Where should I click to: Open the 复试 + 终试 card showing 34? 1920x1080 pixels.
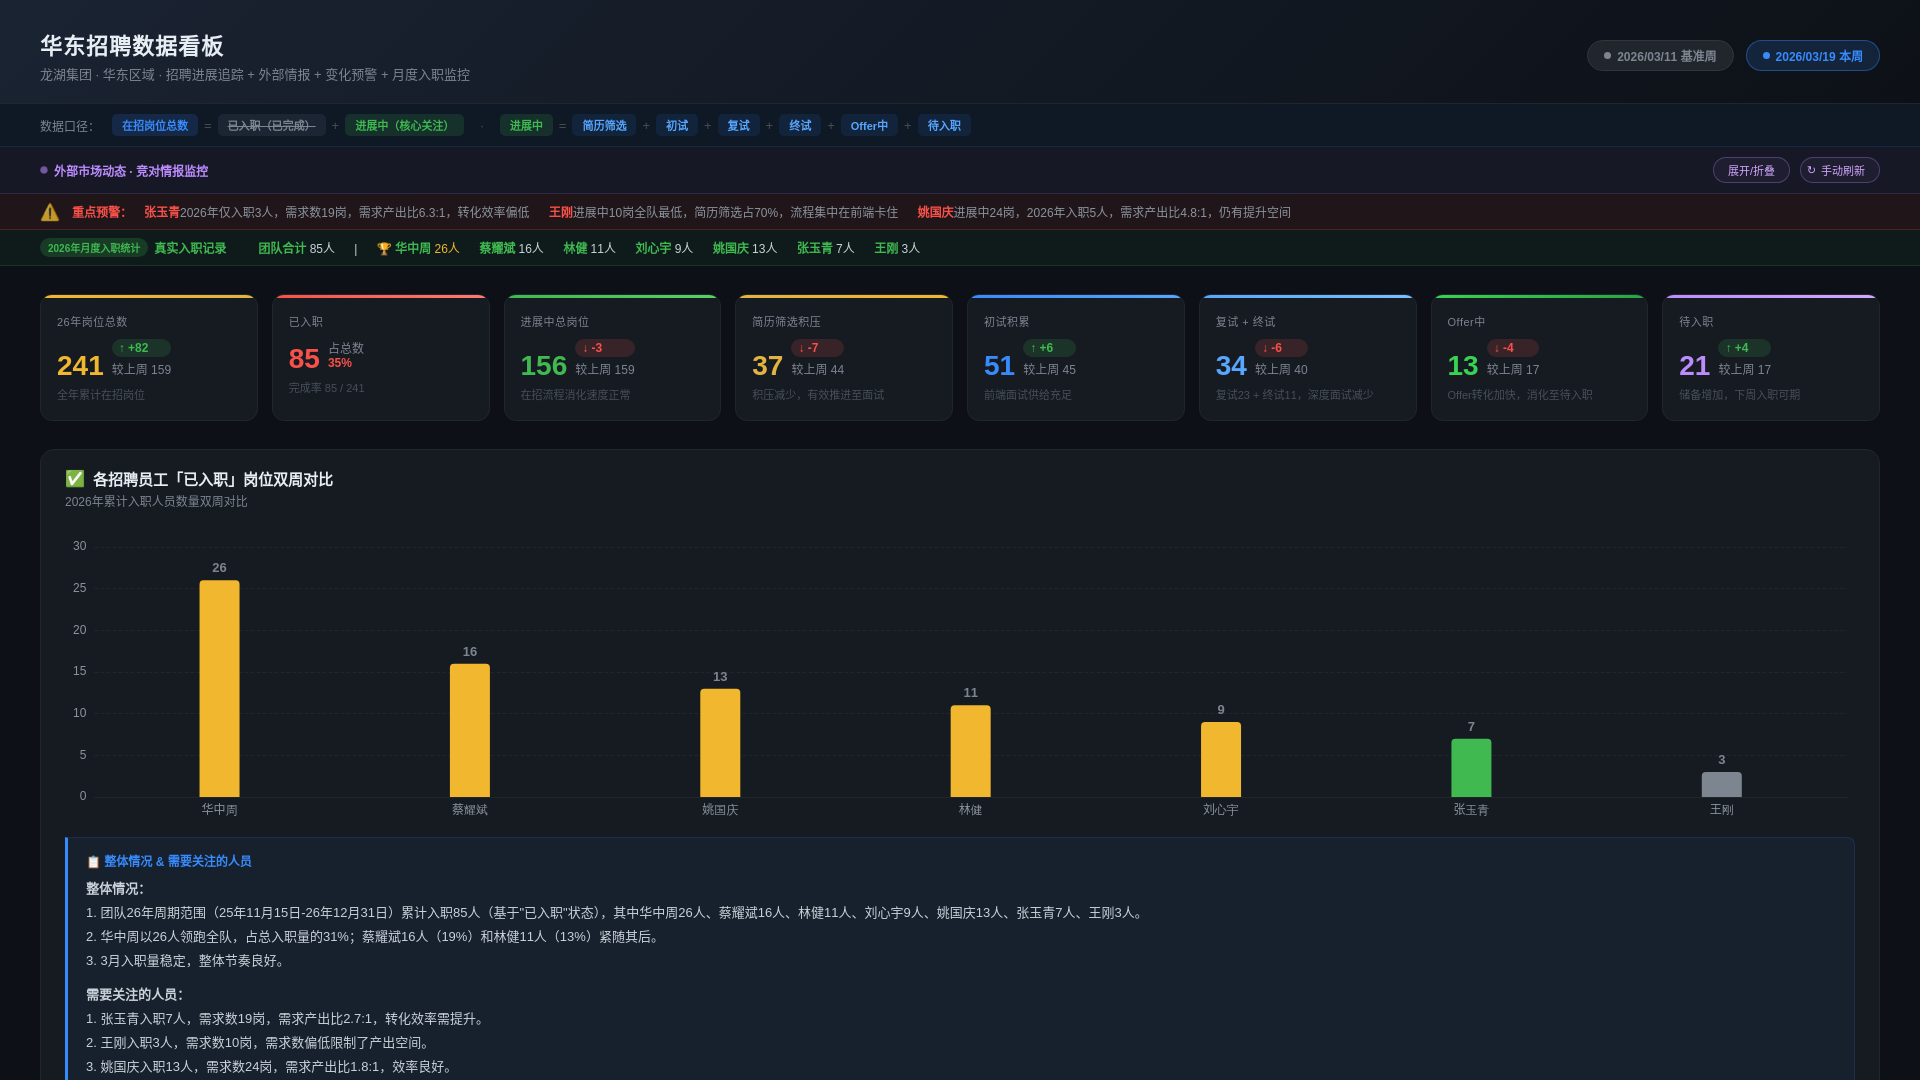coord(1308,358)
